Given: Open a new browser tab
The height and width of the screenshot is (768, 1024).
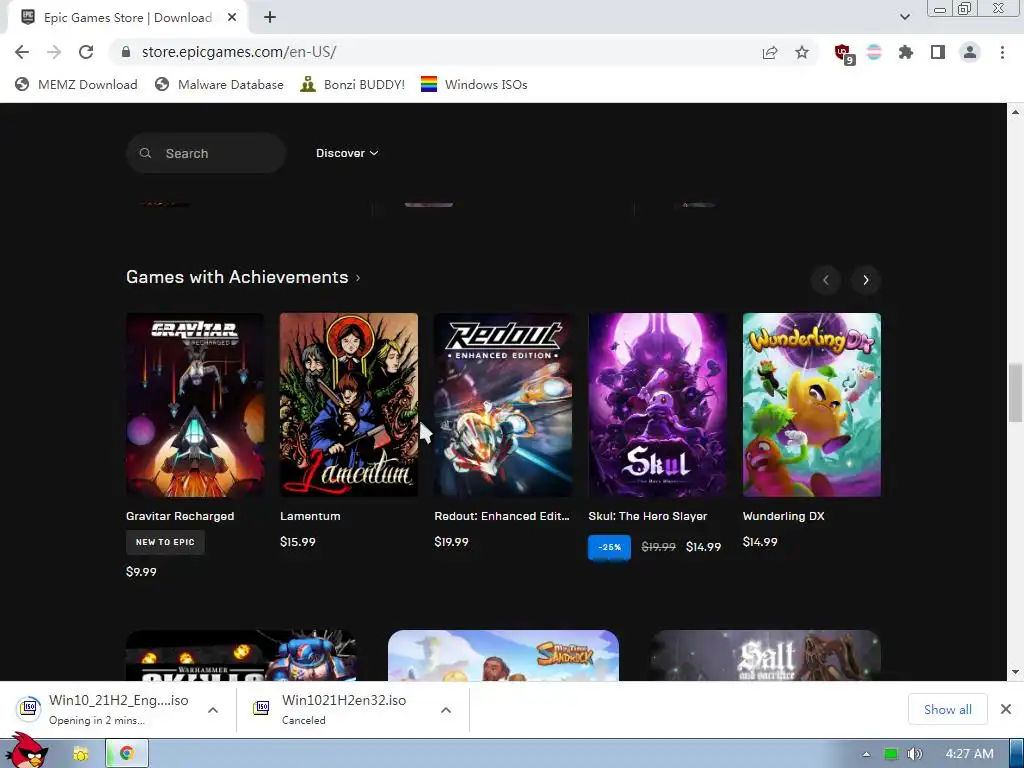Looking at the screenshot, I should [270, 18].
